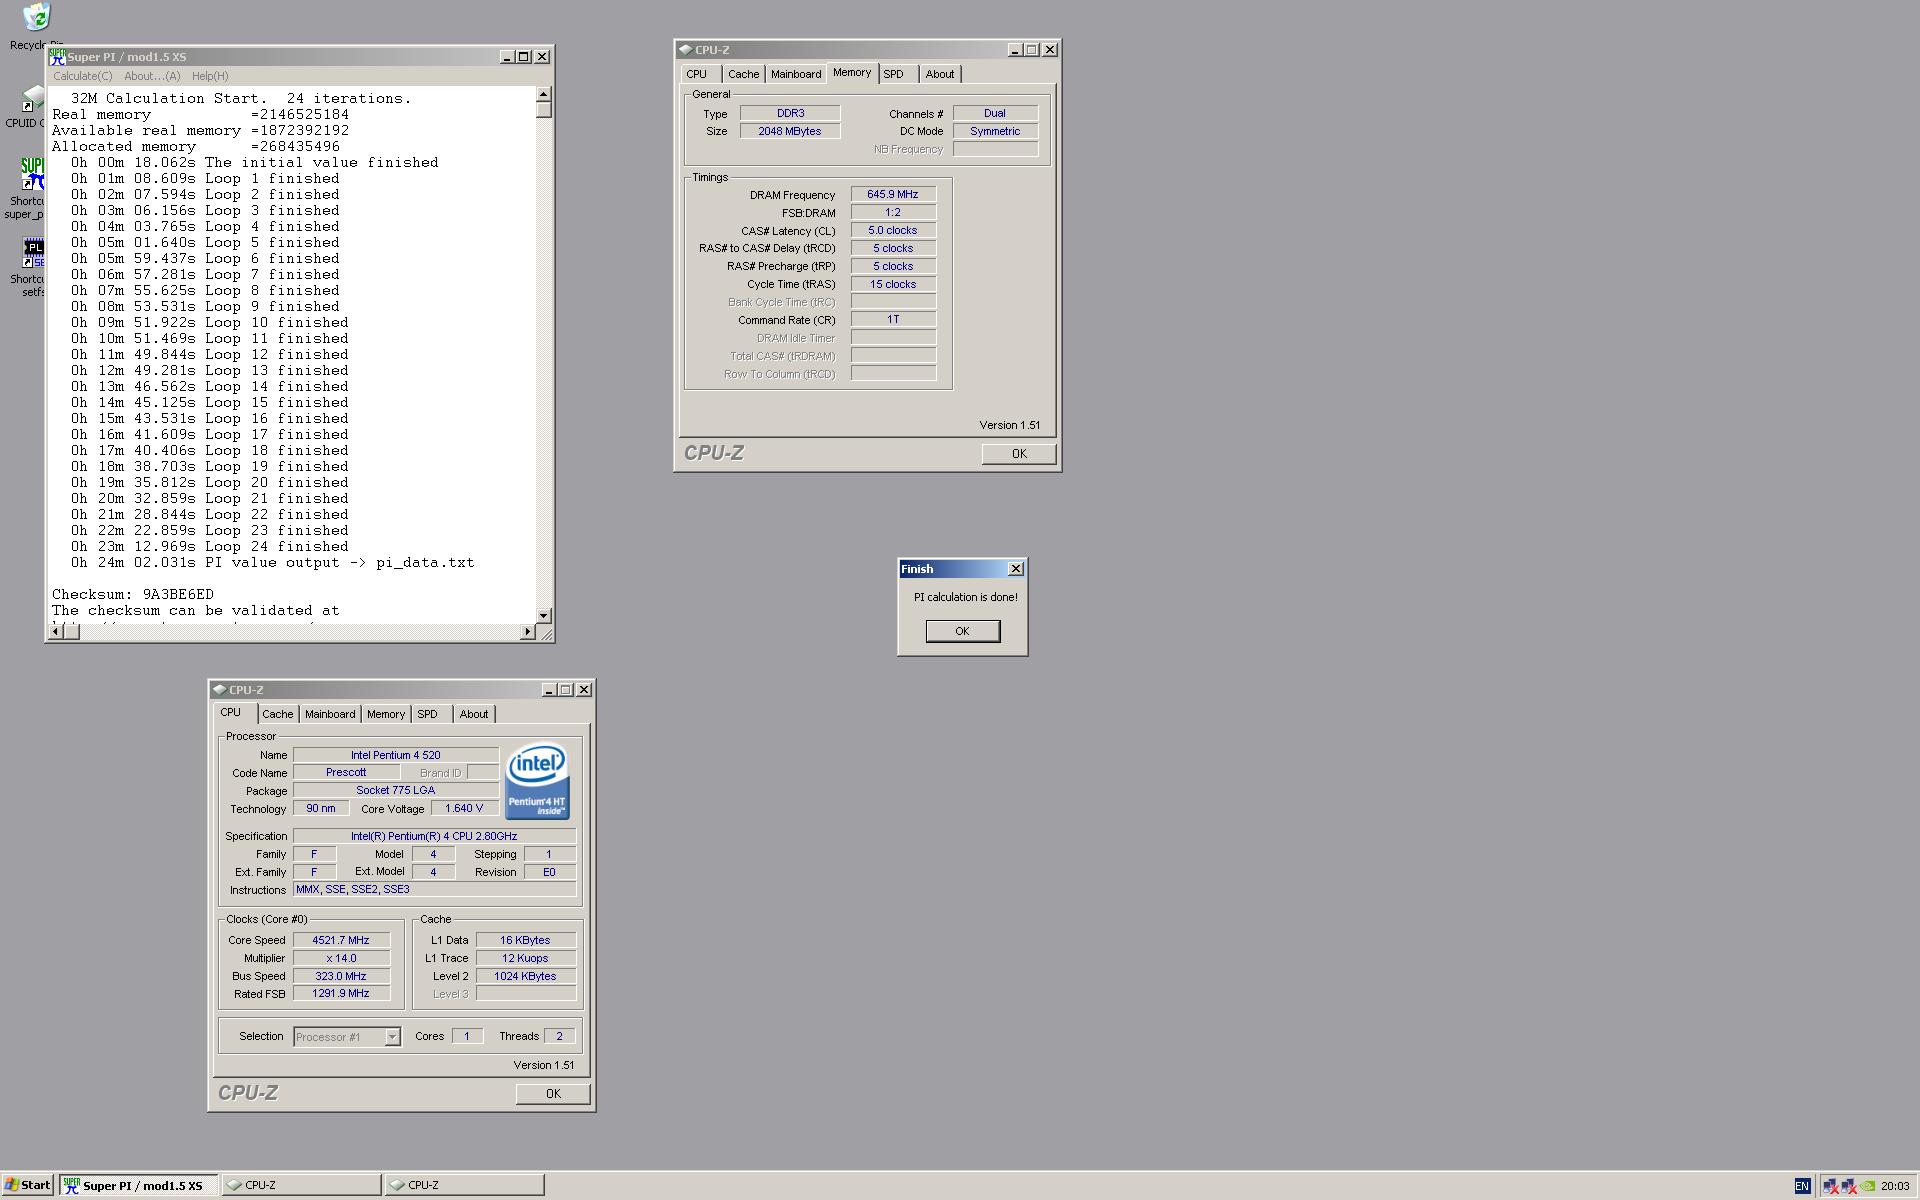
Task: Minimize the Super PI window
Action: coord(506,57)
